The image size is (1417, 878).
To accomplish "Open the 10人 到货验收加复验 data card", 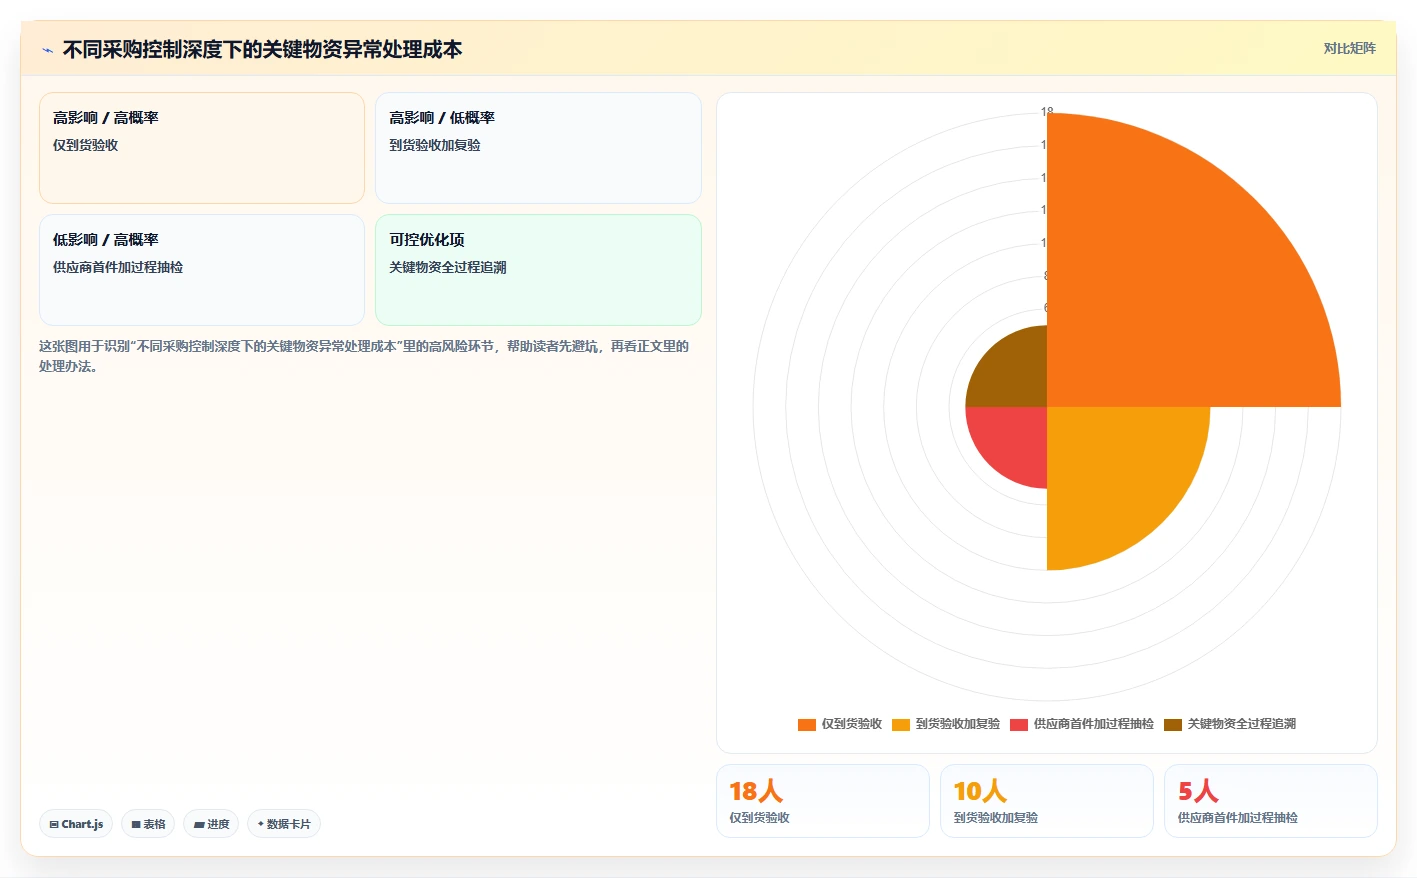I will click(x=1047, y=801).
